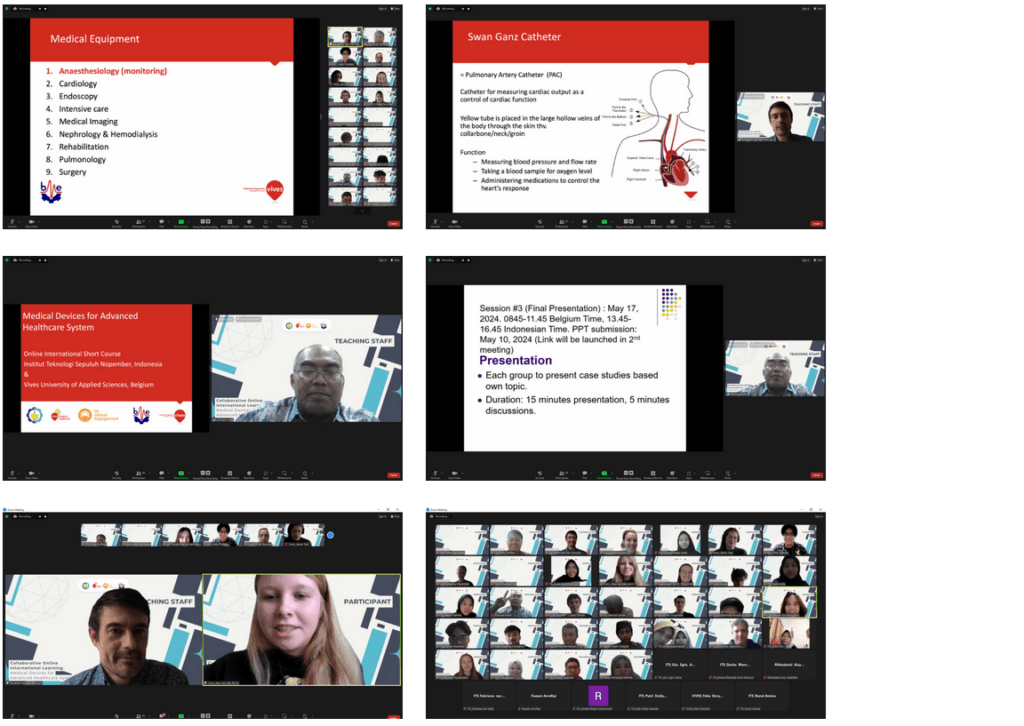Click Whiteboards icon in Session #3 Presentation window toolbar

(708, 474)
